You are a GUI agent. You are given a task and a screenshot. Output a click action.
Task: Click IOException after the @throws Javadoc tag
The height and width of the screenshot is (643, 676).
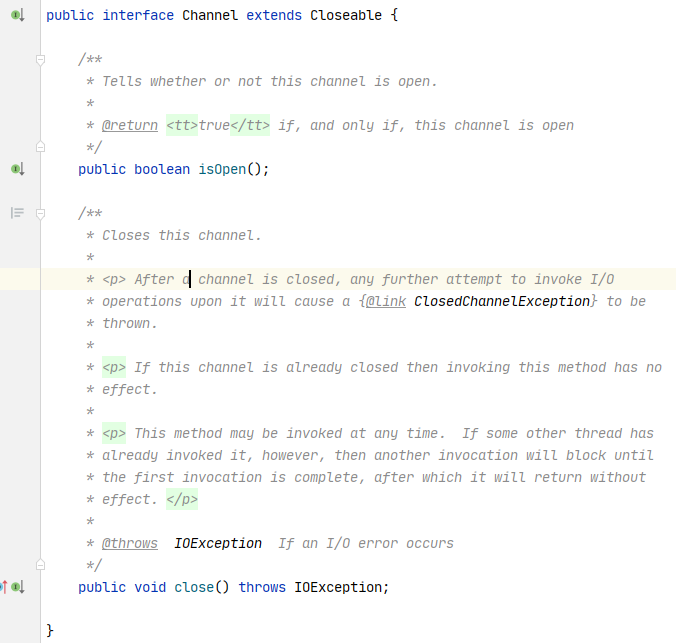(218, 543)
